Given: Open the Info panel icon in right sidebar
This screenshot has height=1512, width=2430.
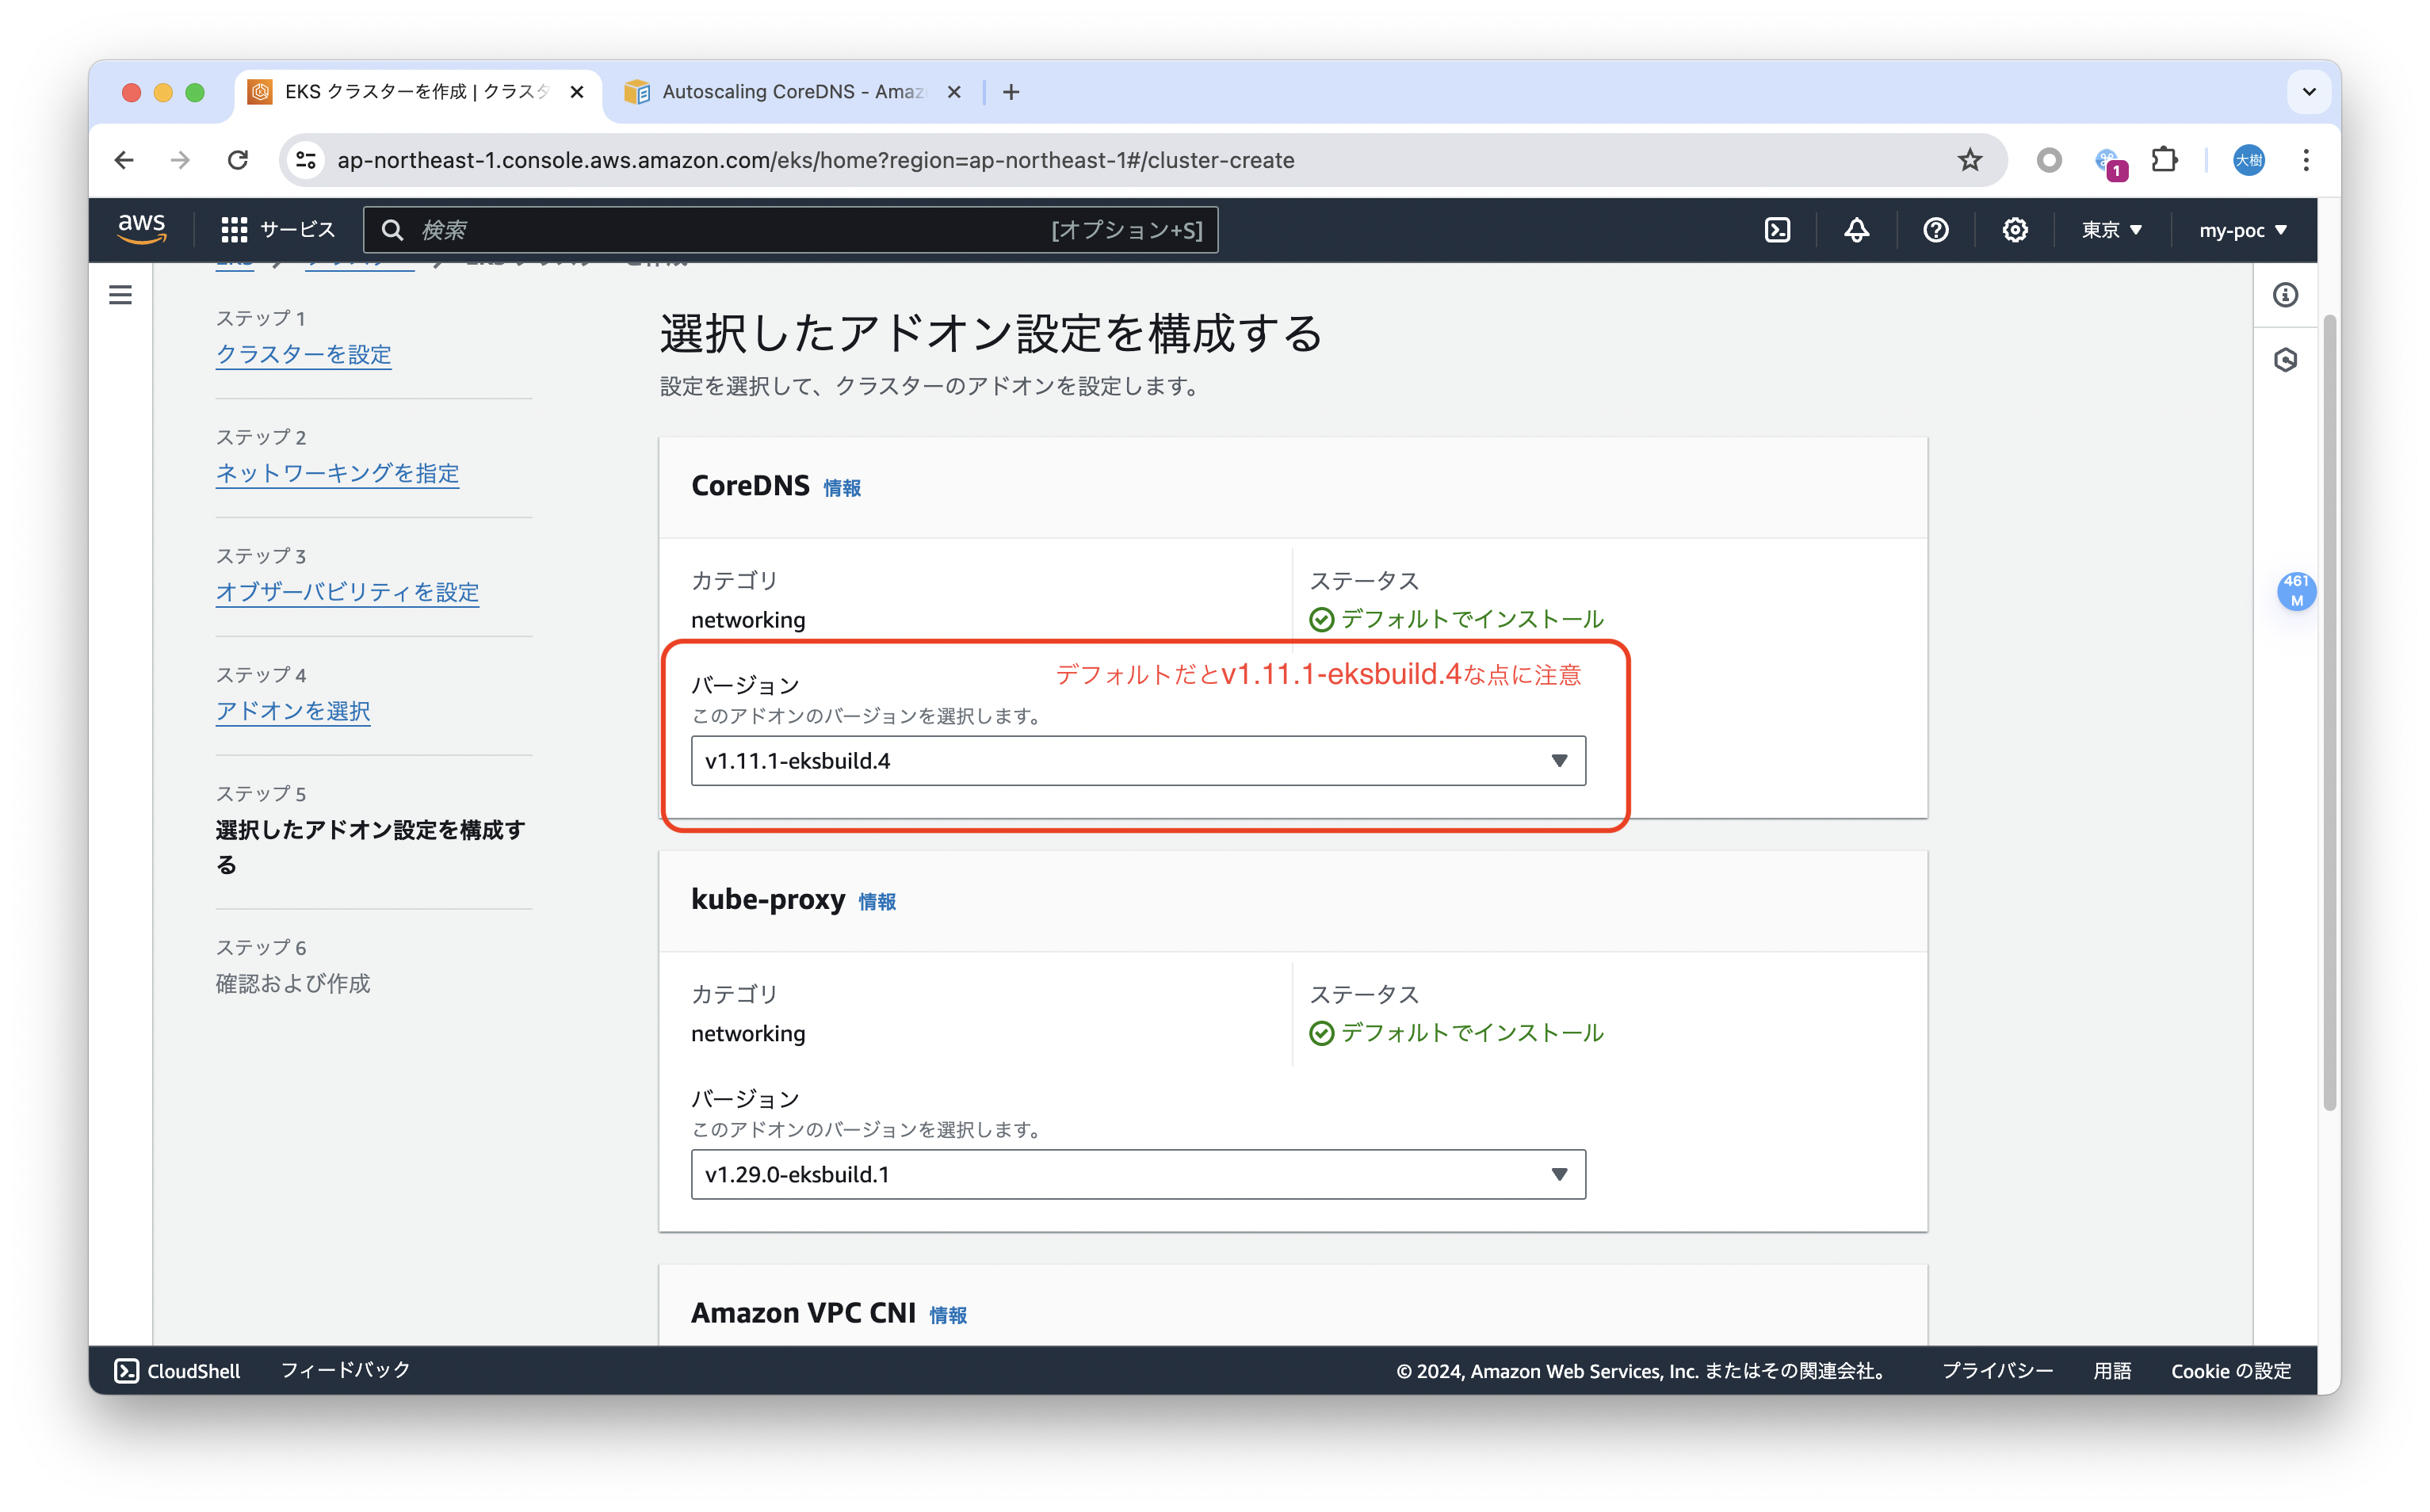Looking at the screenshot, I should (x=2285, y=294).
